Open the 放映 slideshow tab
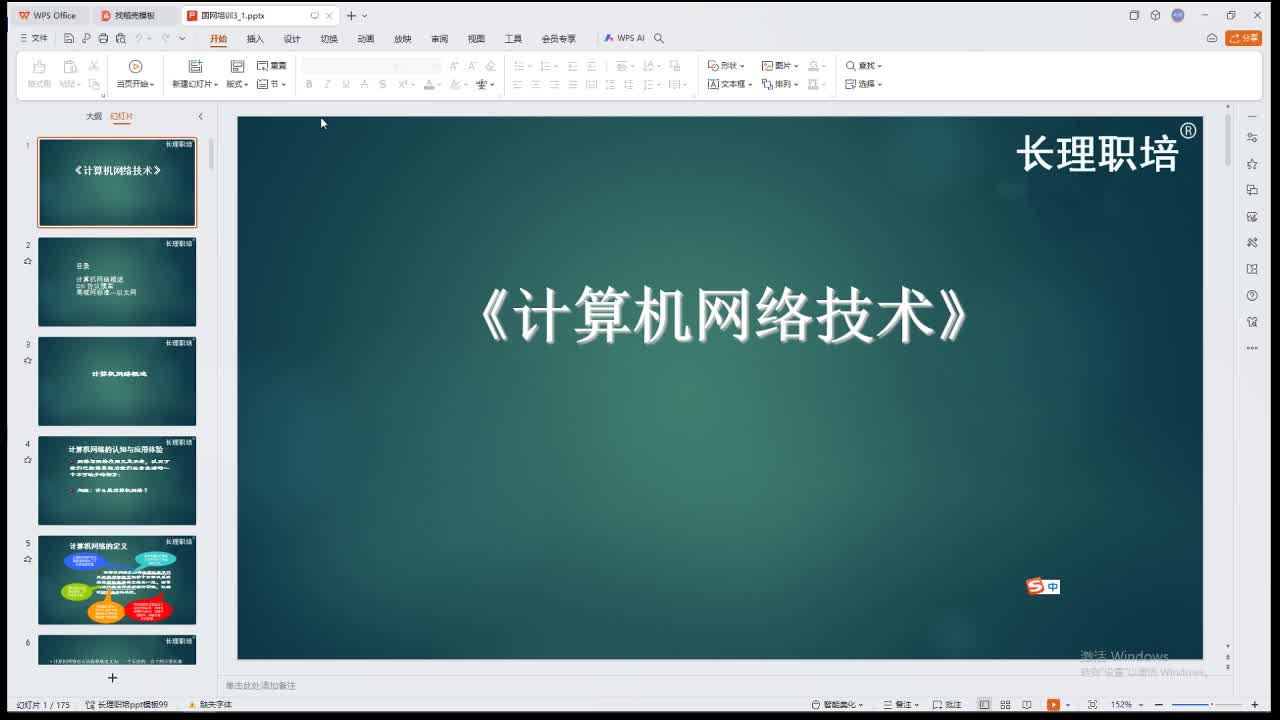This screenshot has height=720, width=1280. coord(403,39)
